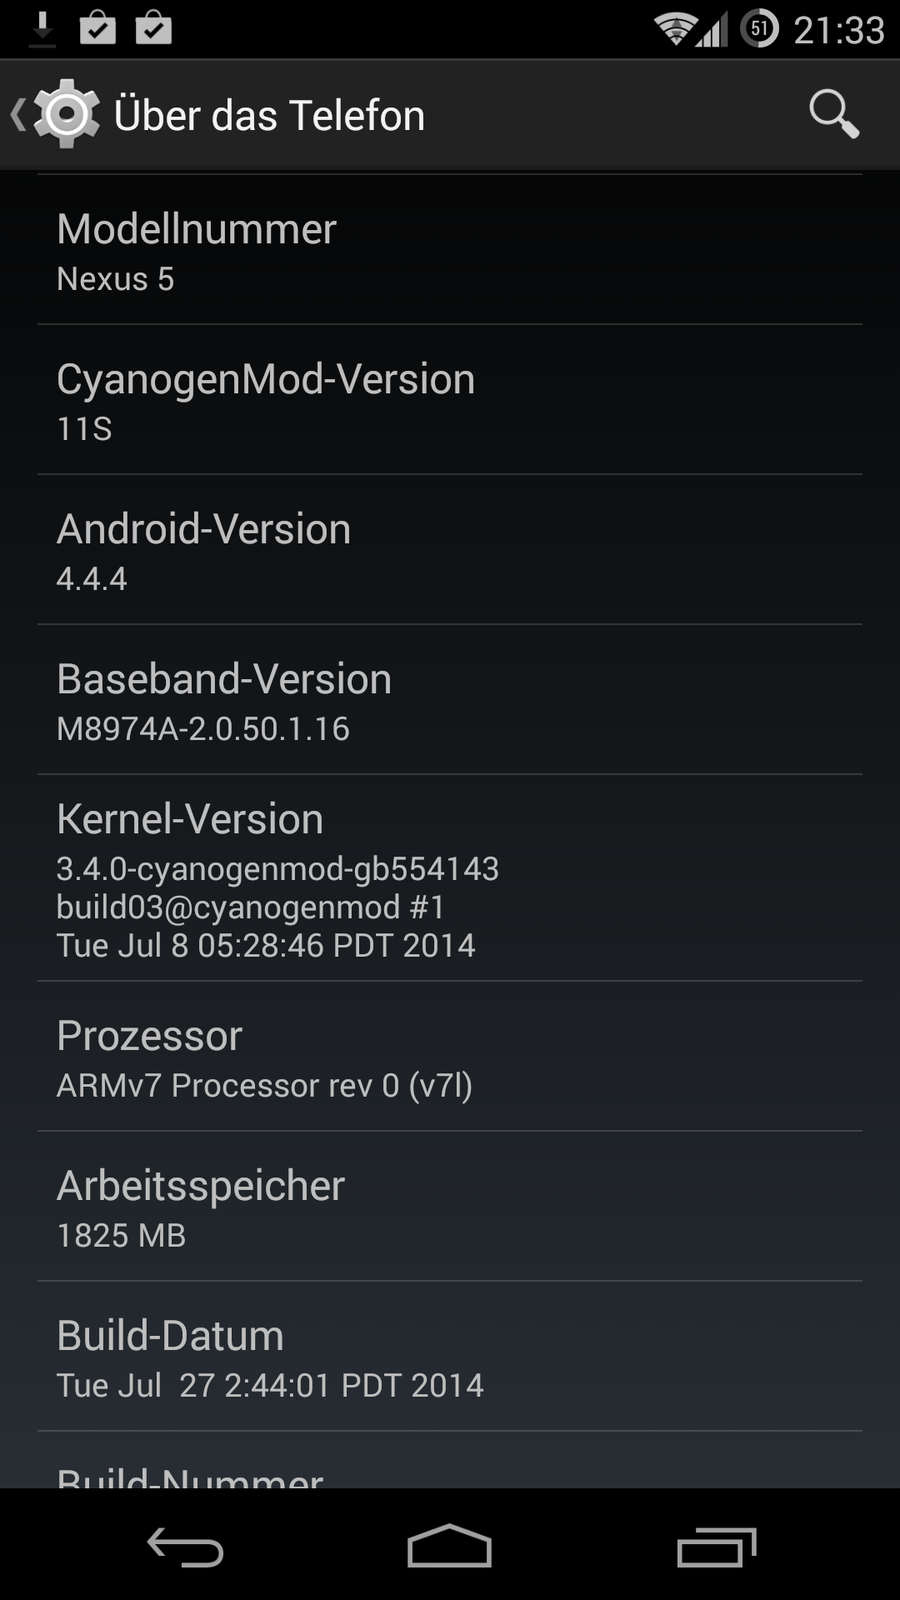Tap the Android back navigation button
This screenshot has width=900, height=1600.
coord(185,1547)
